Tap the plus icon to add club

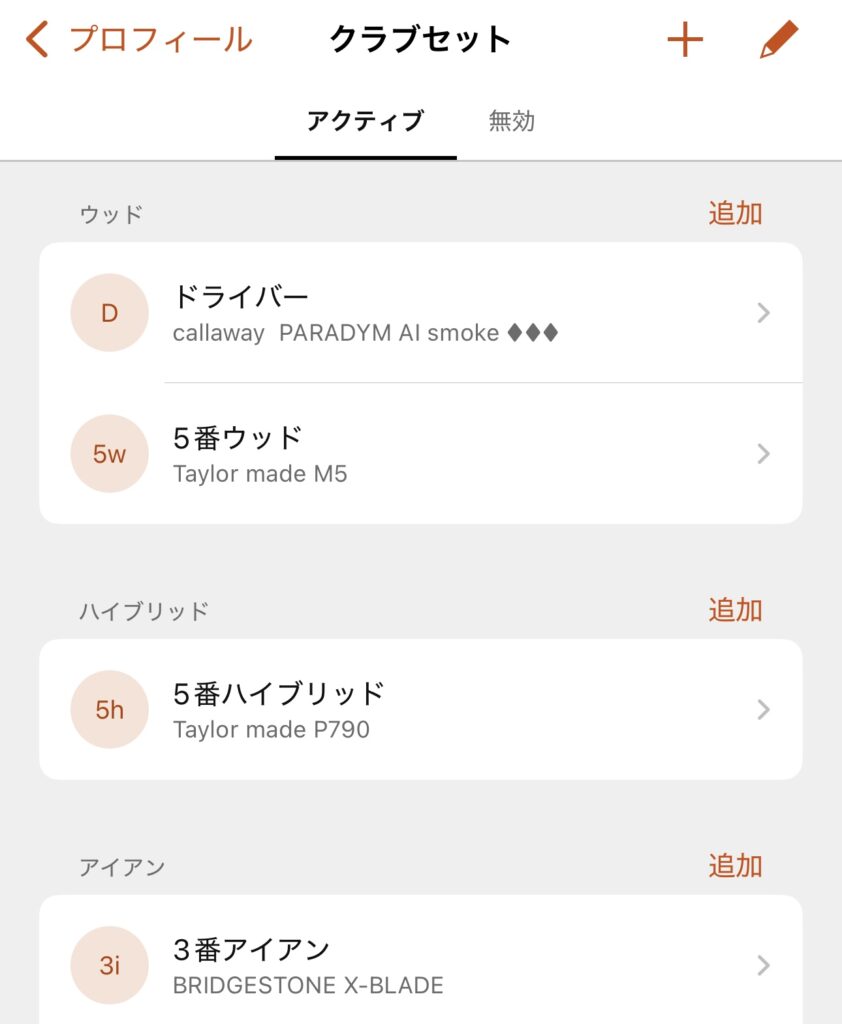coord(685,40)
